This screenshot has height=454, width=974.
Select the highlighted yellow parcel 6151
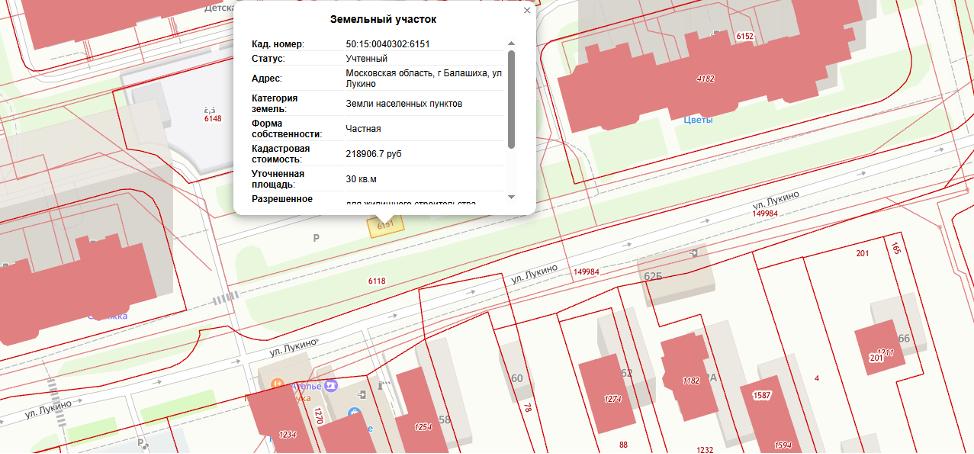click(384, 227)
